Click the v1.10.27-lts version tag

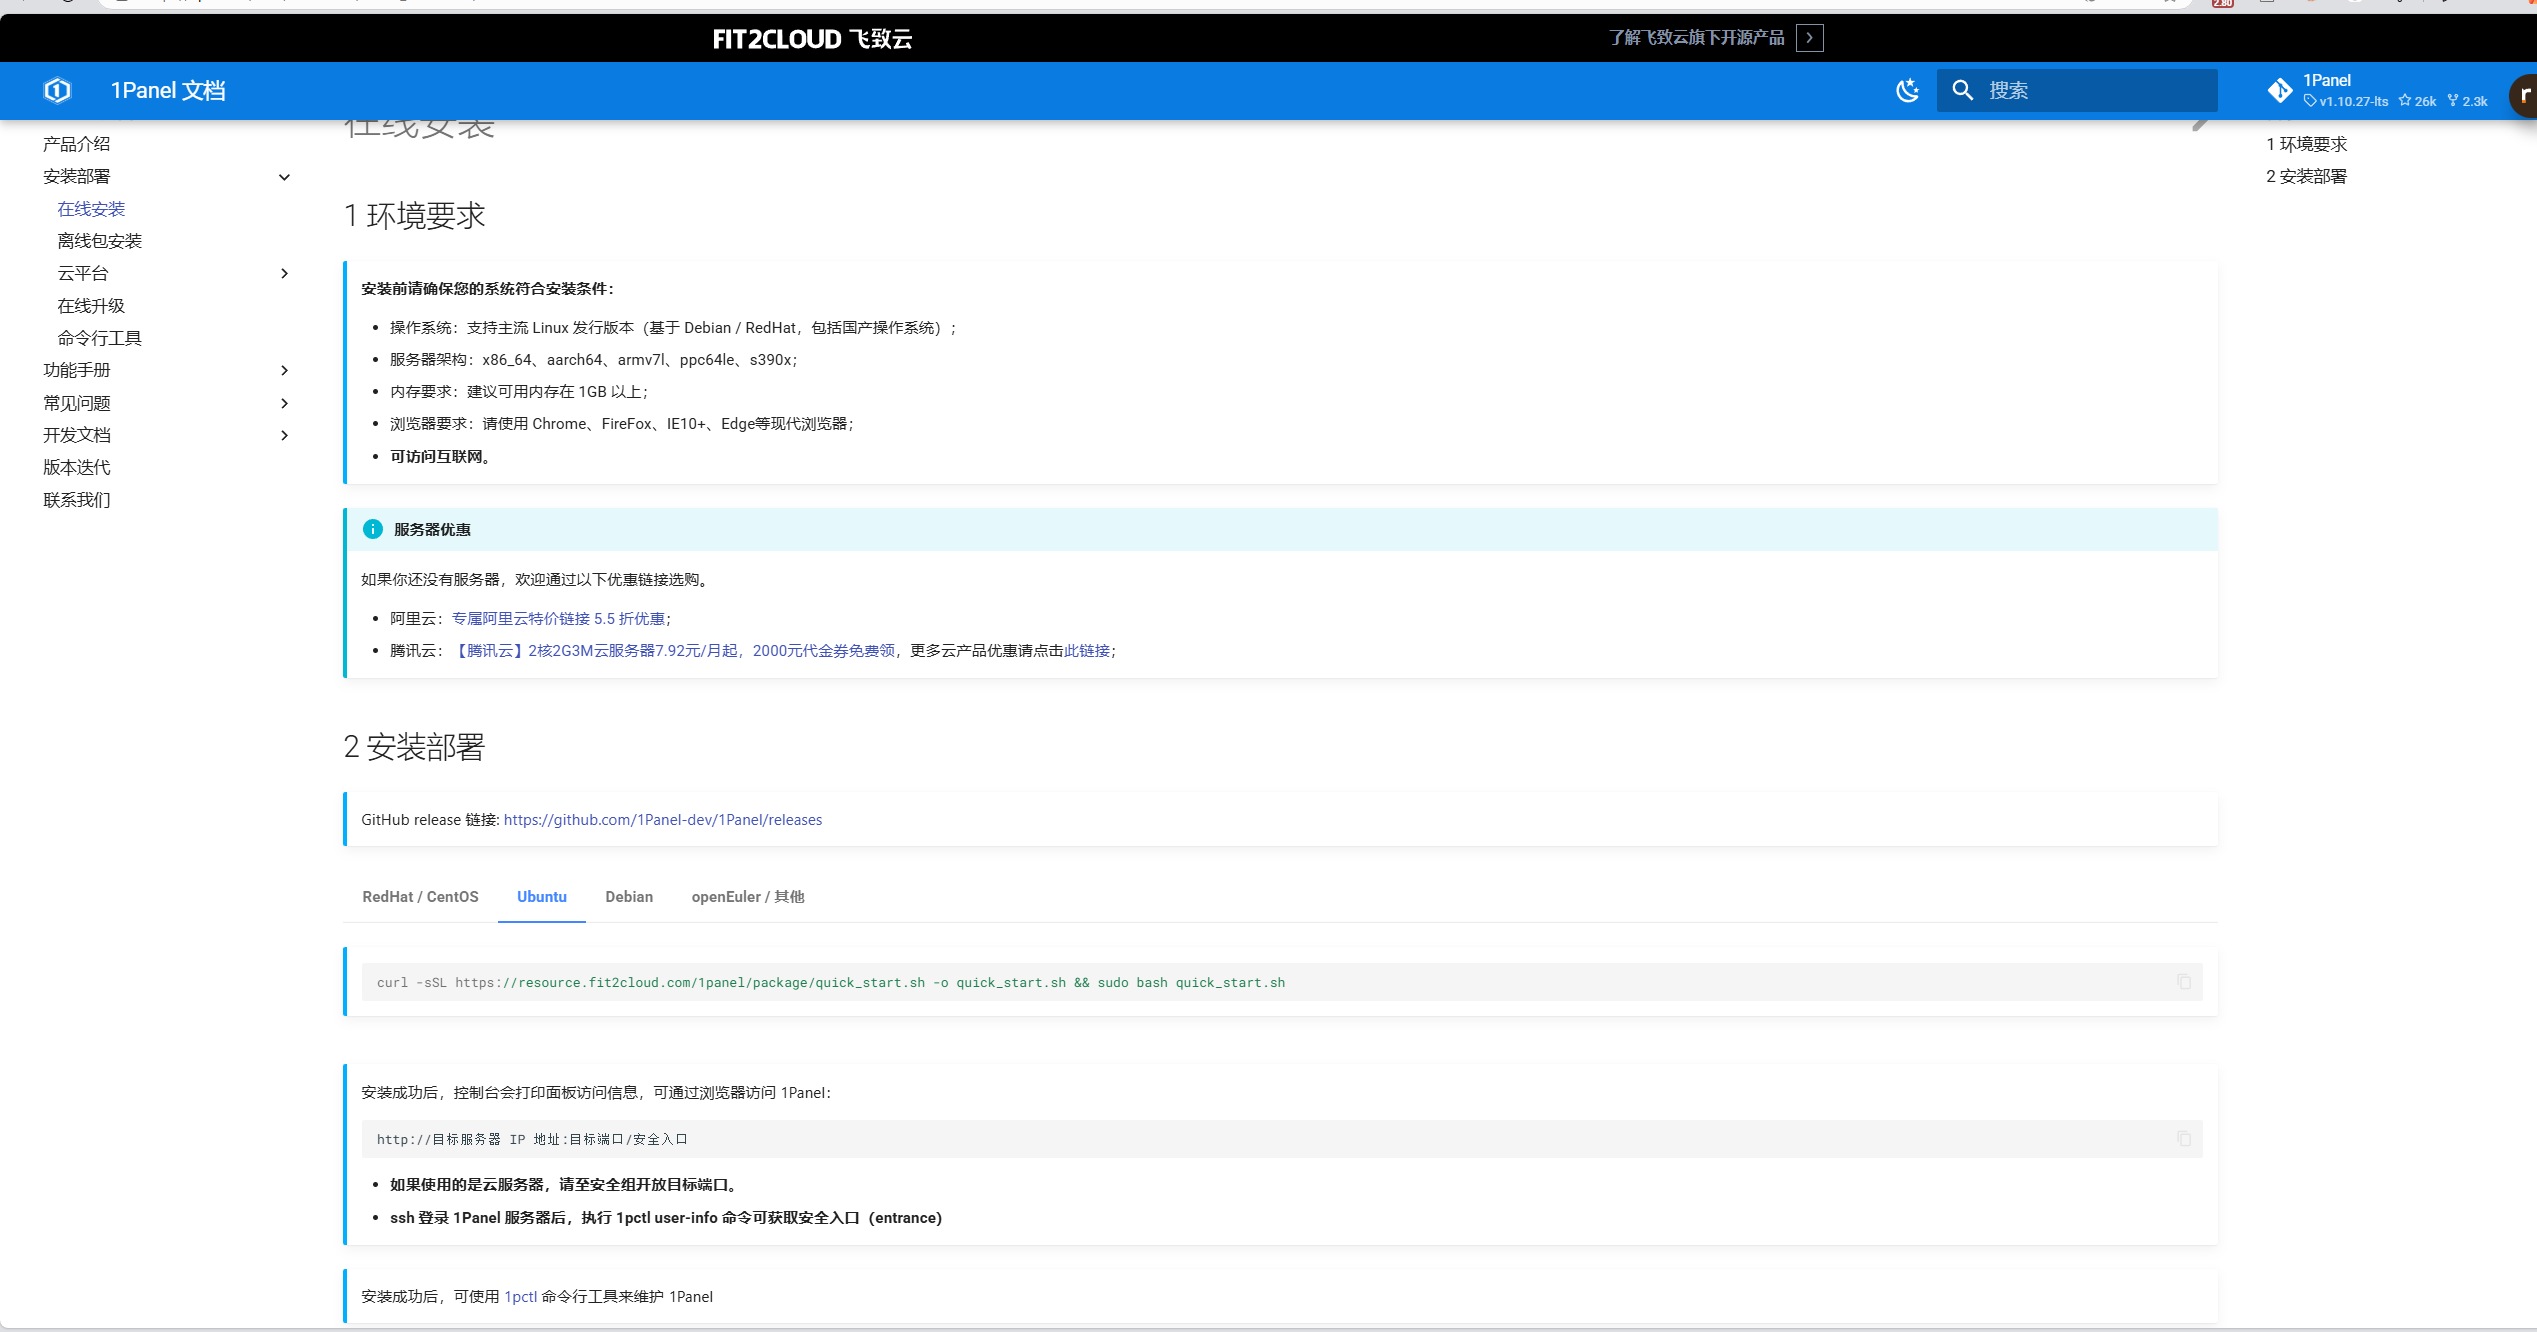tap(2346, 101)
